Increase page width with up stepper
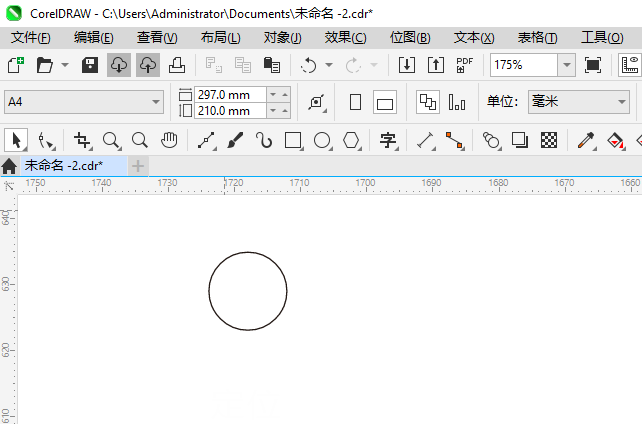 point(285,95)
